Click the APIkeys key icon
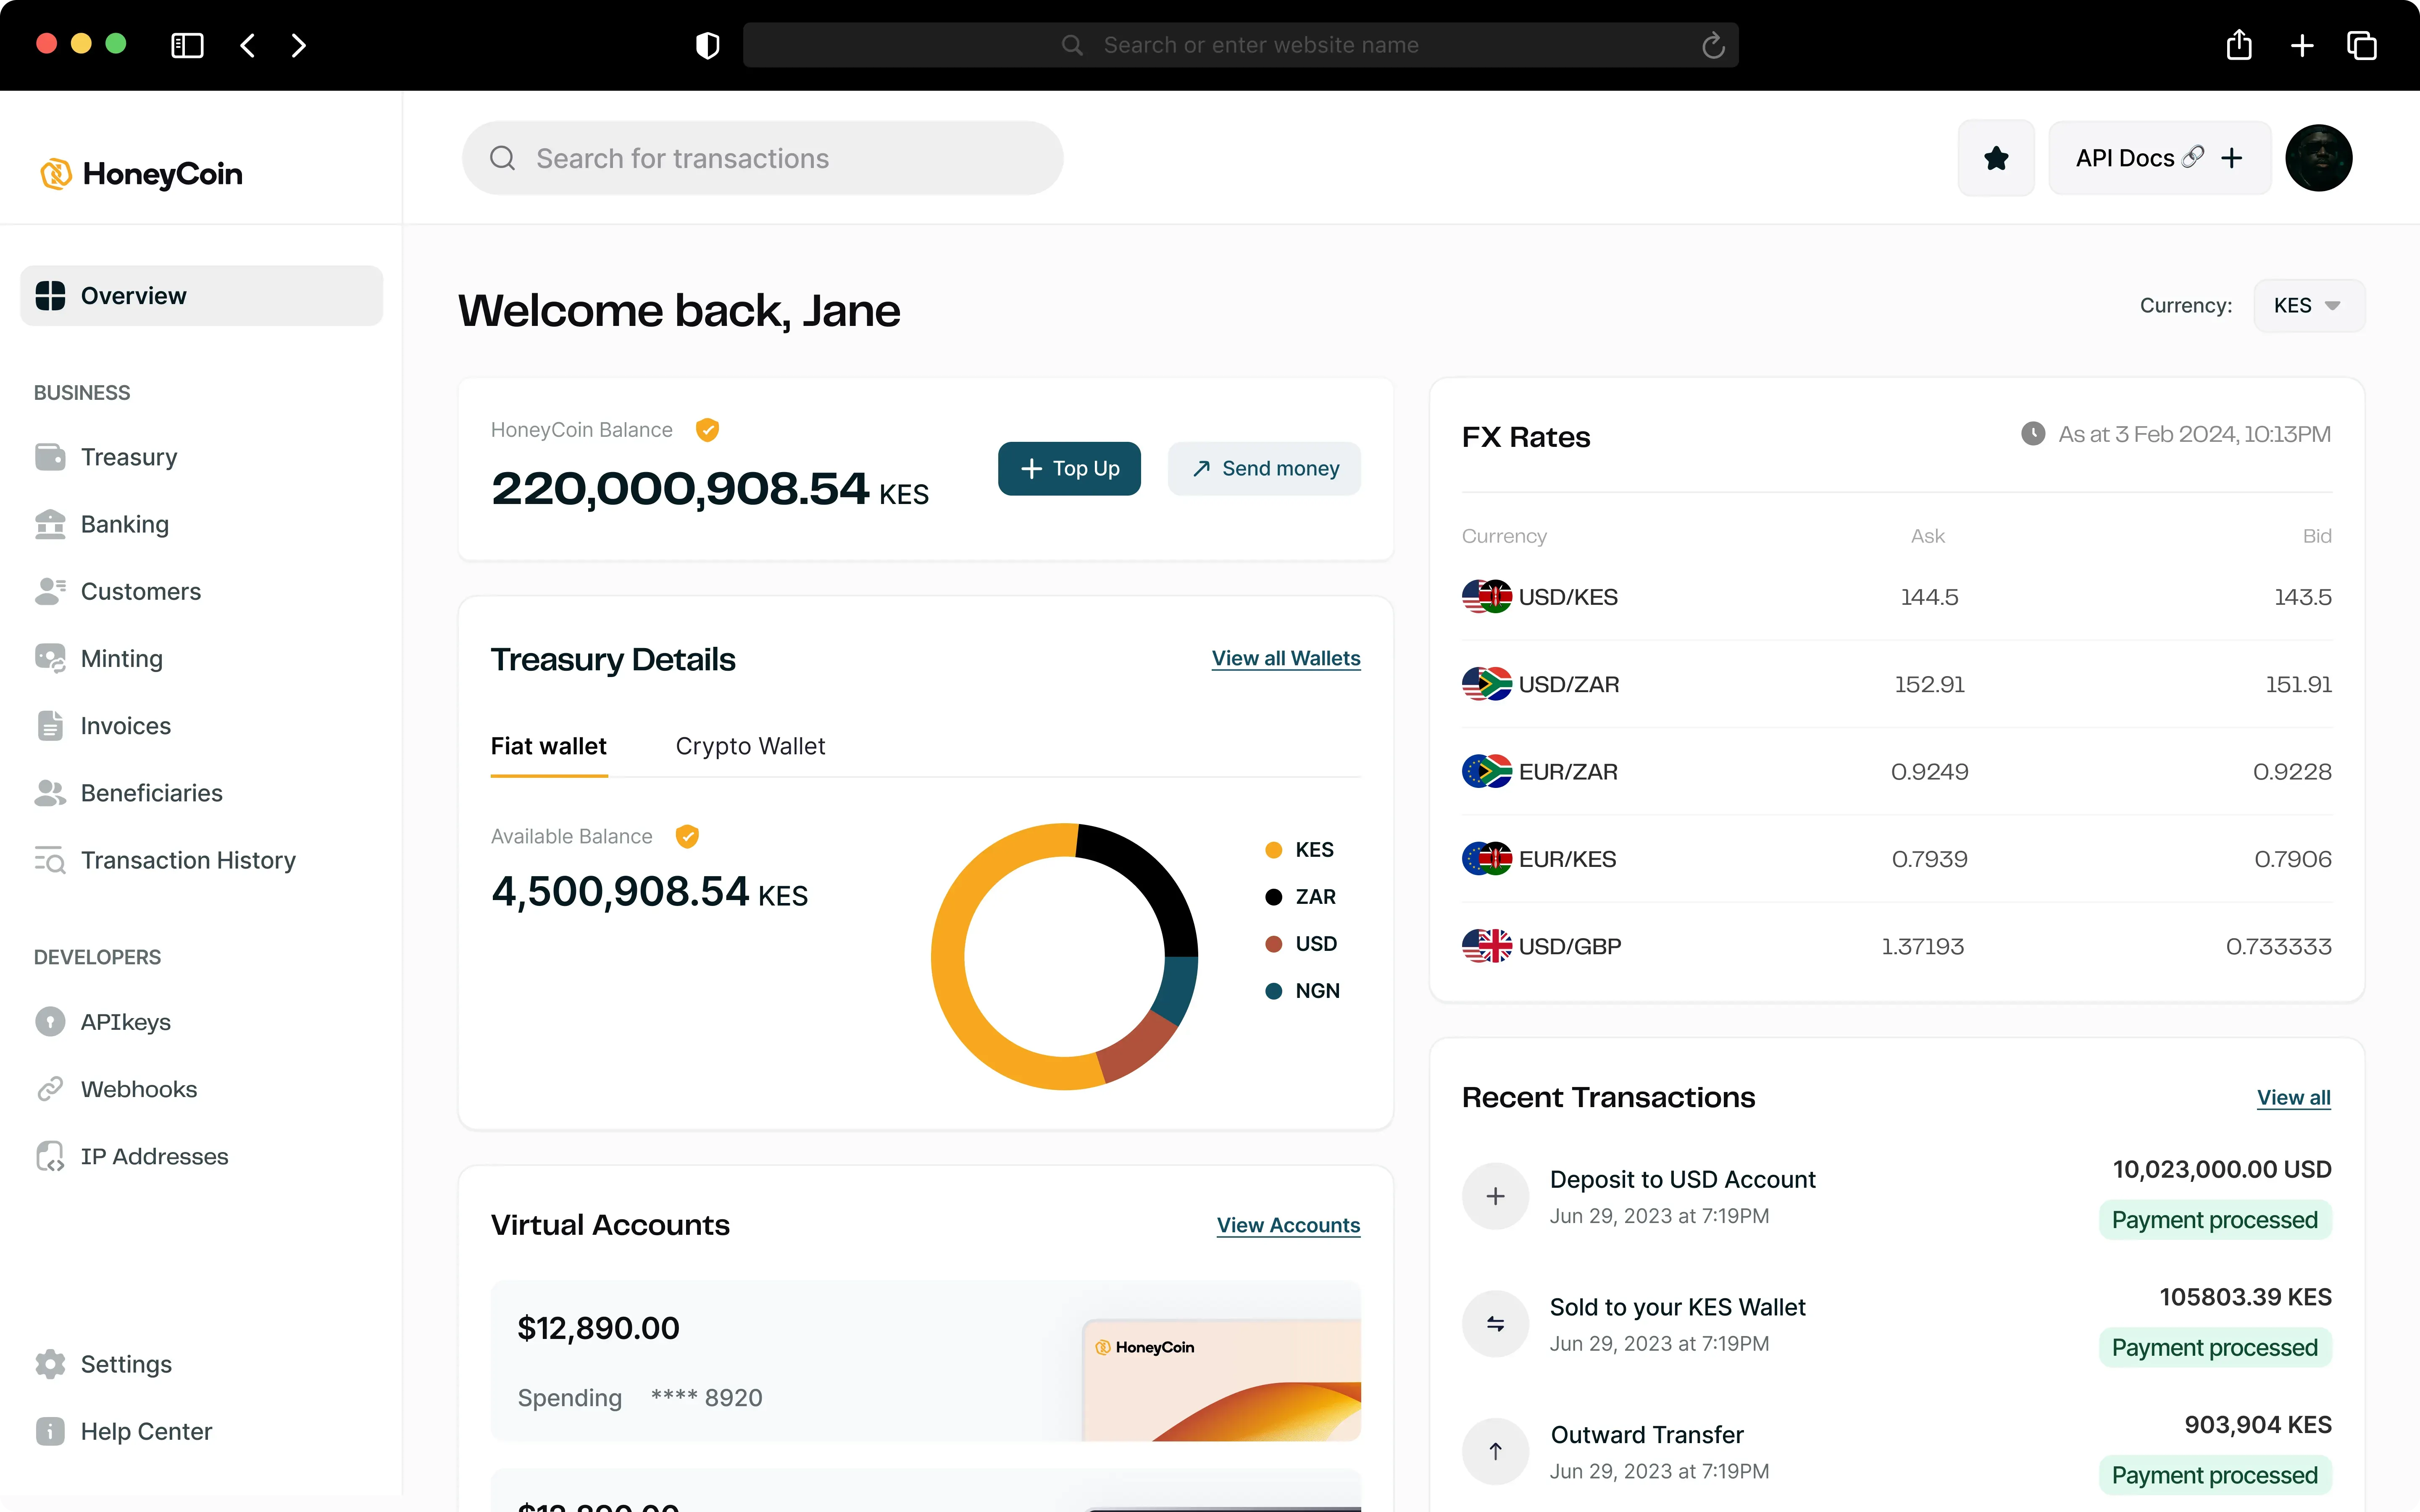The image size is (2420, 1512). tap(50, 1021)
